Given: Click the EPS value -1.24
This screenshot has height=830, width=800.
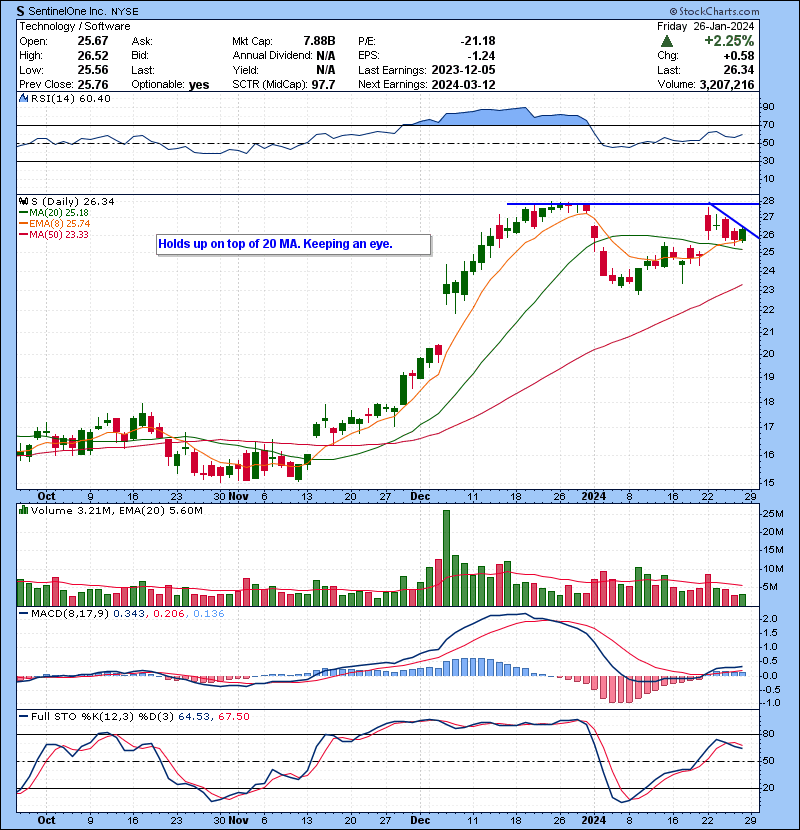Looking at the screenshot, I should (x=481, y=56).
